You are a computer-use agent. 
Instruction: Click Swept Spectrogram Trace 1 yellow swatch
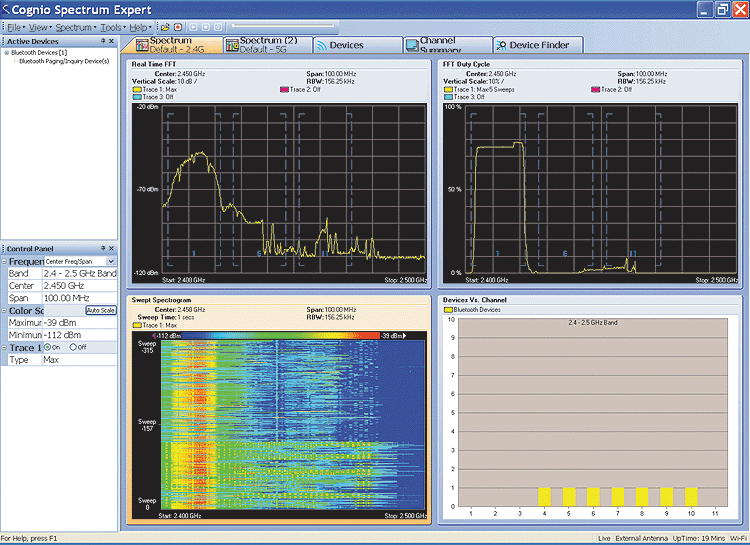[x=137, y=325]
